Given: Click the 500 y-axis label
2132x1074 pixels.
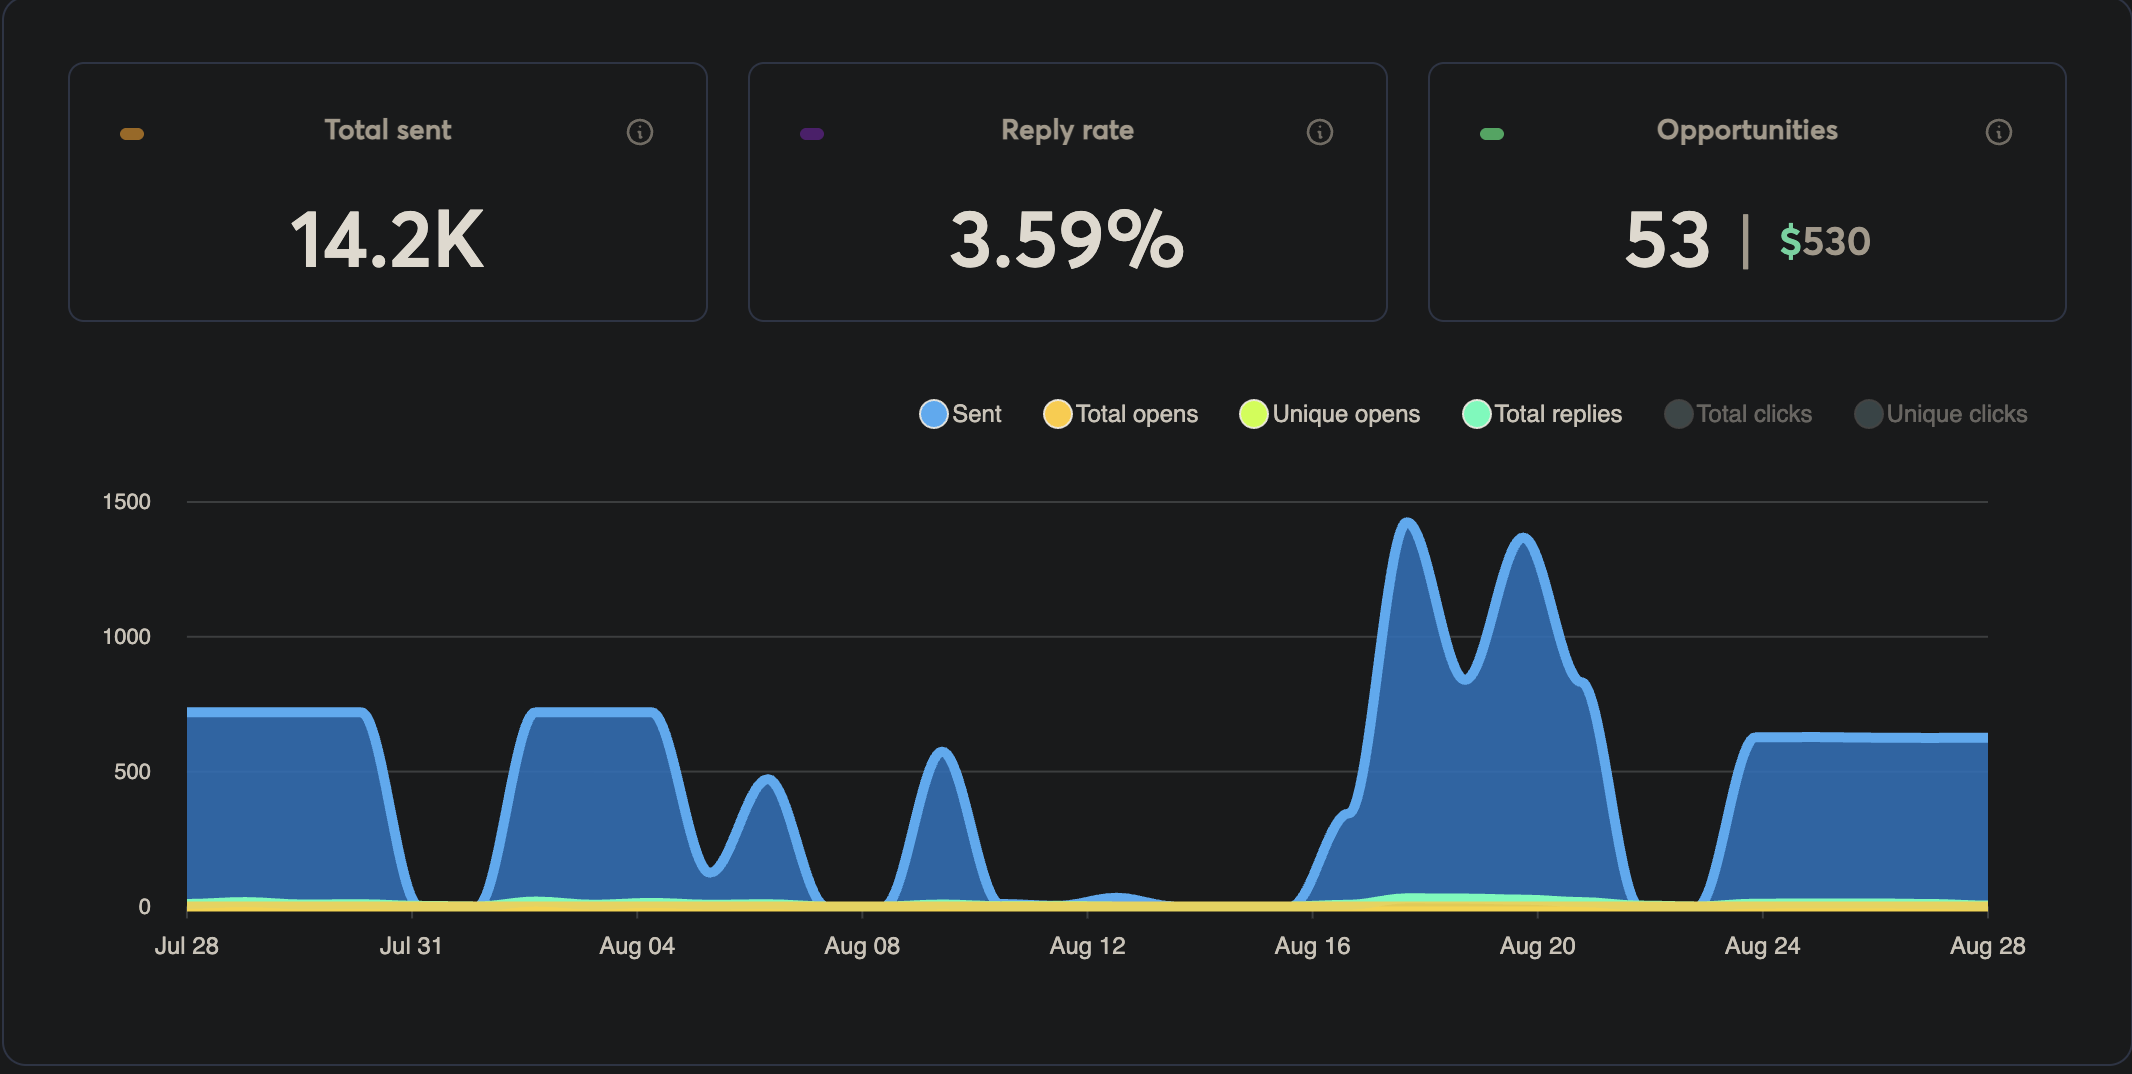Looking at the screenshot, I should [x=132, y=772].
